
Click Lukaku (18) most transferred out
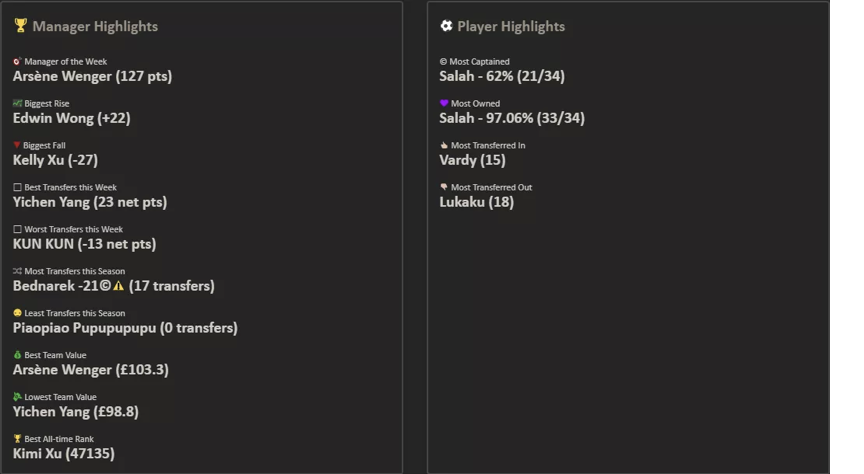click(476, 202)
